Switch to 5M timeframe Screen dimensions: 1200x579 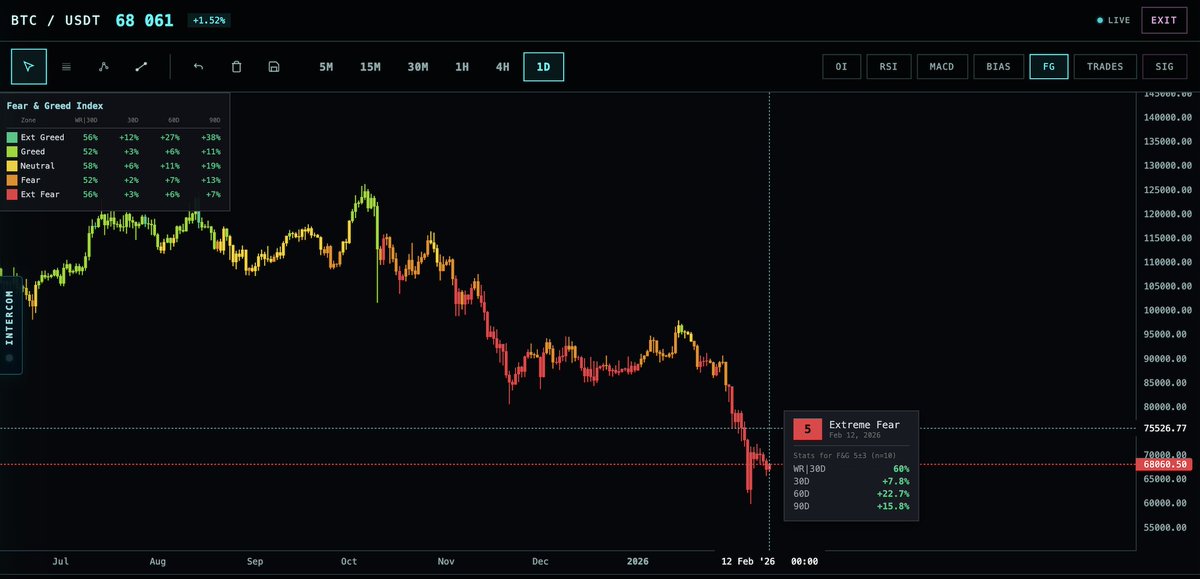[326, 67]
